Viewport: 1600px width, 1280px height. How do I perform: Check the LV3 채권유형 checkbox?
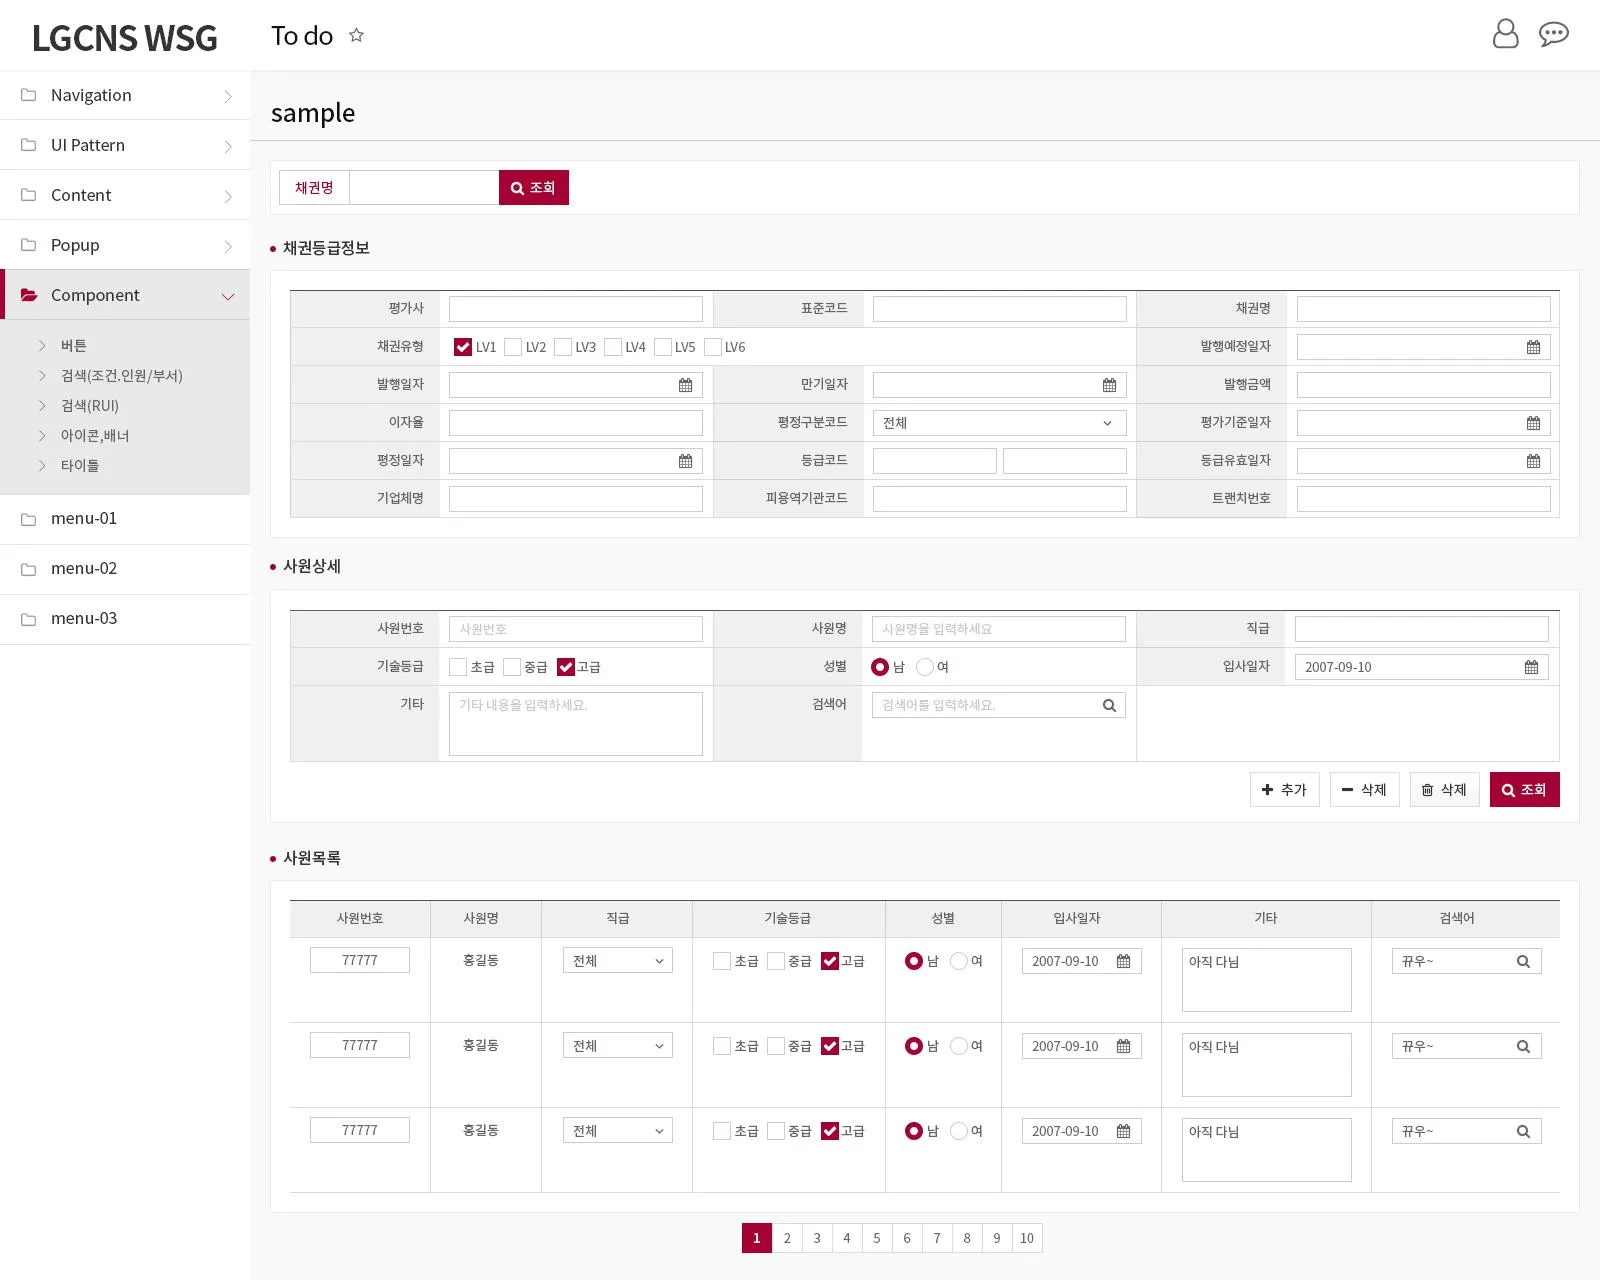click(563, 347)
